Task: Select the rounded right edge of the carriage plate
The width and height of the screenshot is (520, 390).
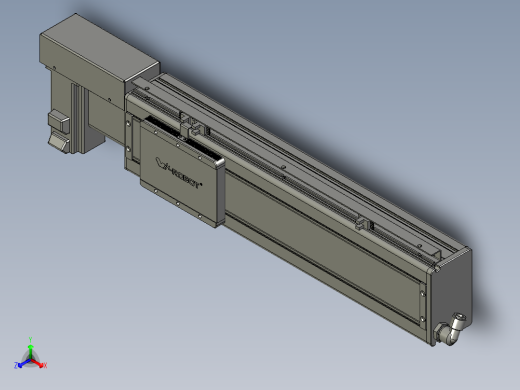Action: pyautogui.click(x=221, y=193)
